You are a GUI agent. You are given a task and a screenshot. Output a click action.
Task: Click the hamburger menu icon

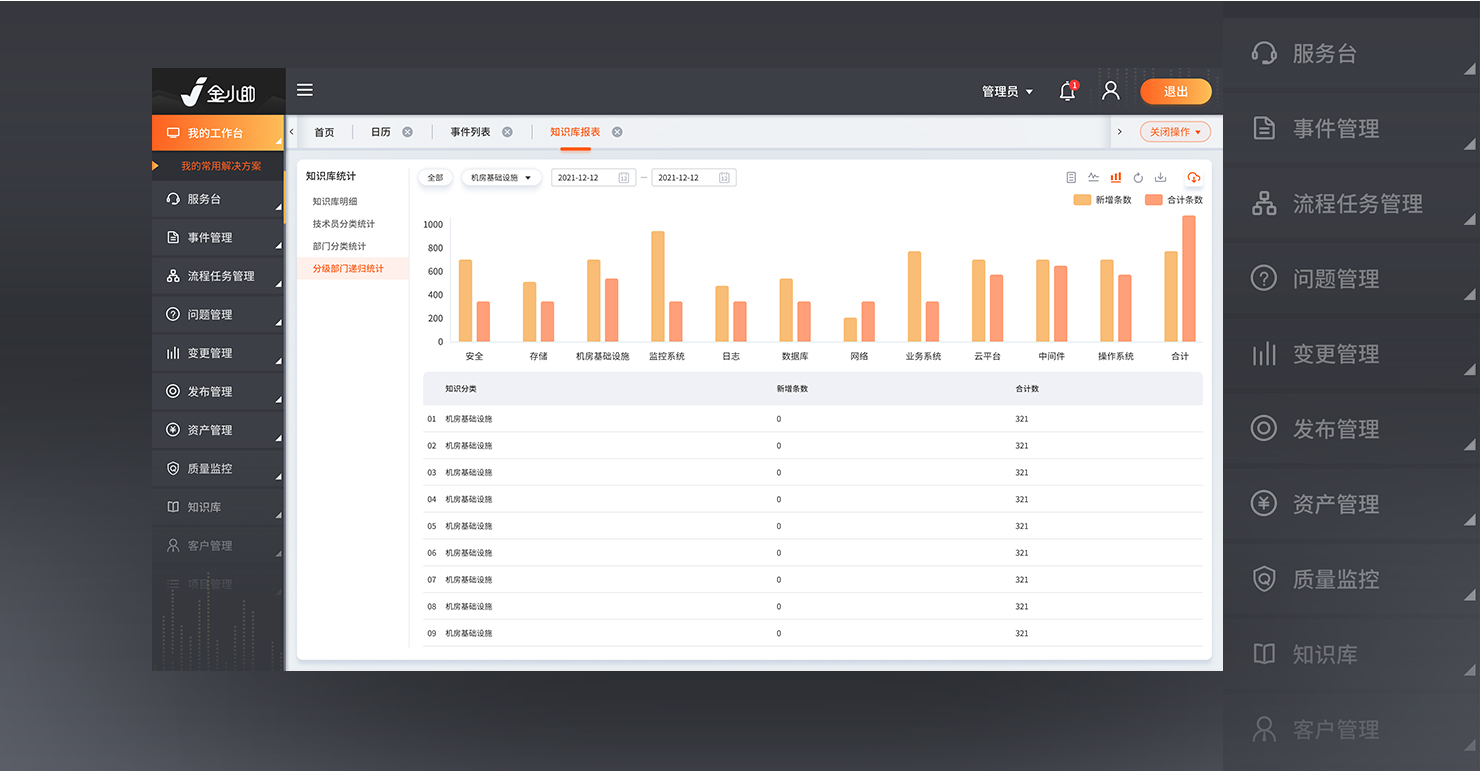[x=305, y=90]
